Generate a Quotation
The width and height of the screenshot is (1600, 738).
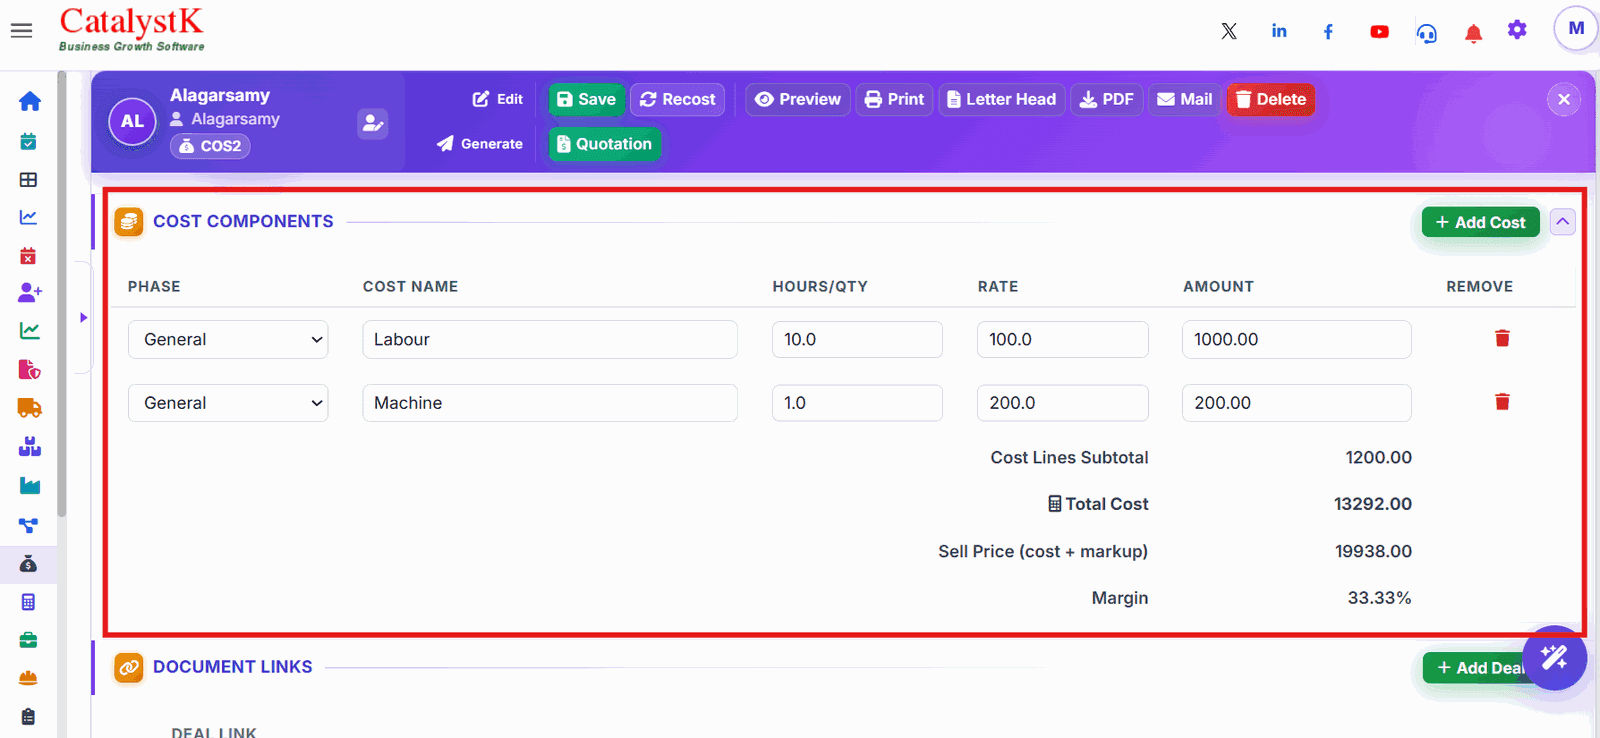(x=604, y=144)
